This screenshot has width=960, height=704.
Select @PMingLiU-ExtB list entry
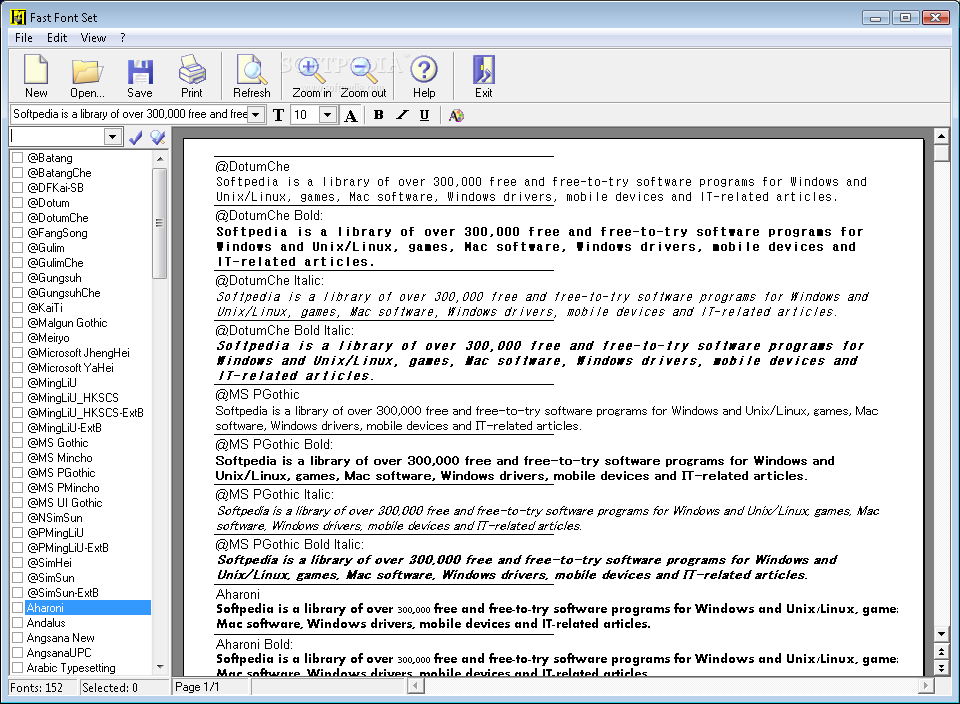(x=68, y=548)
